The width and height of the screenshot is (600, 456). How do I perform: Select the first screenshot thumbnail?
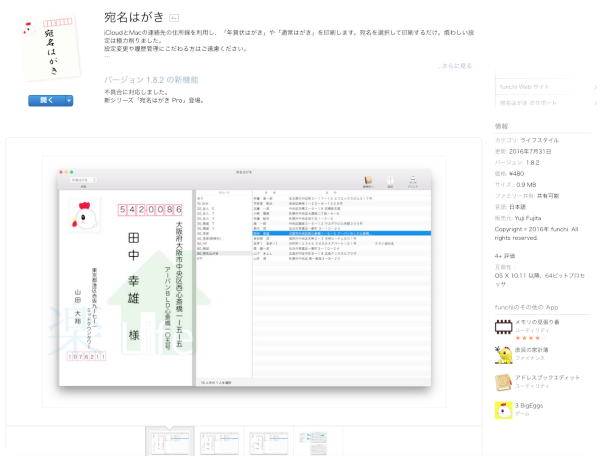(170, 443)
